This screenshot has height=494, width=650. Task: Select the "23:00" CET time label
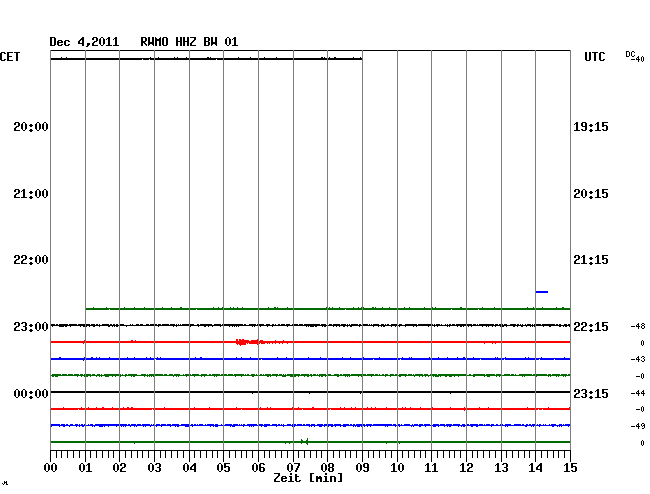coord(31,327)
